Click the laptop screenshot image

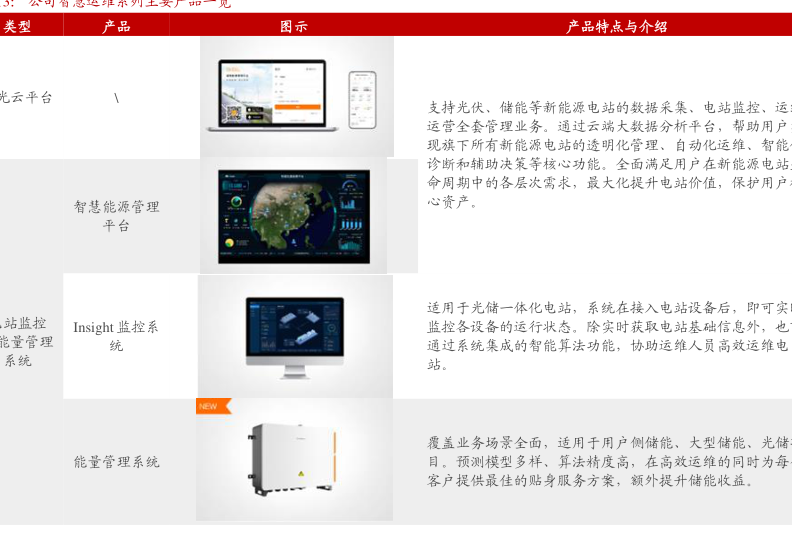point(272,93)
